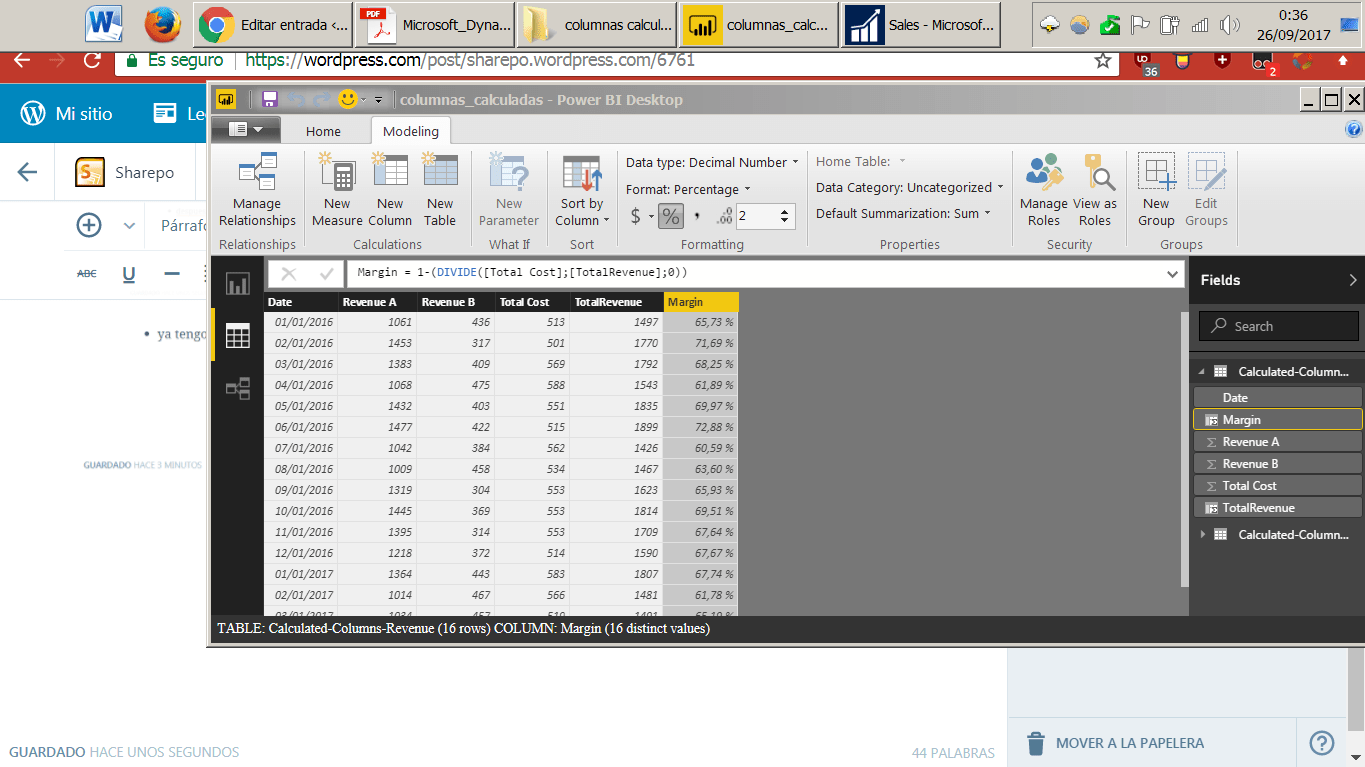The image size is (1365, 767).
Task: Save the Power BI file
Action: [269, 99]
